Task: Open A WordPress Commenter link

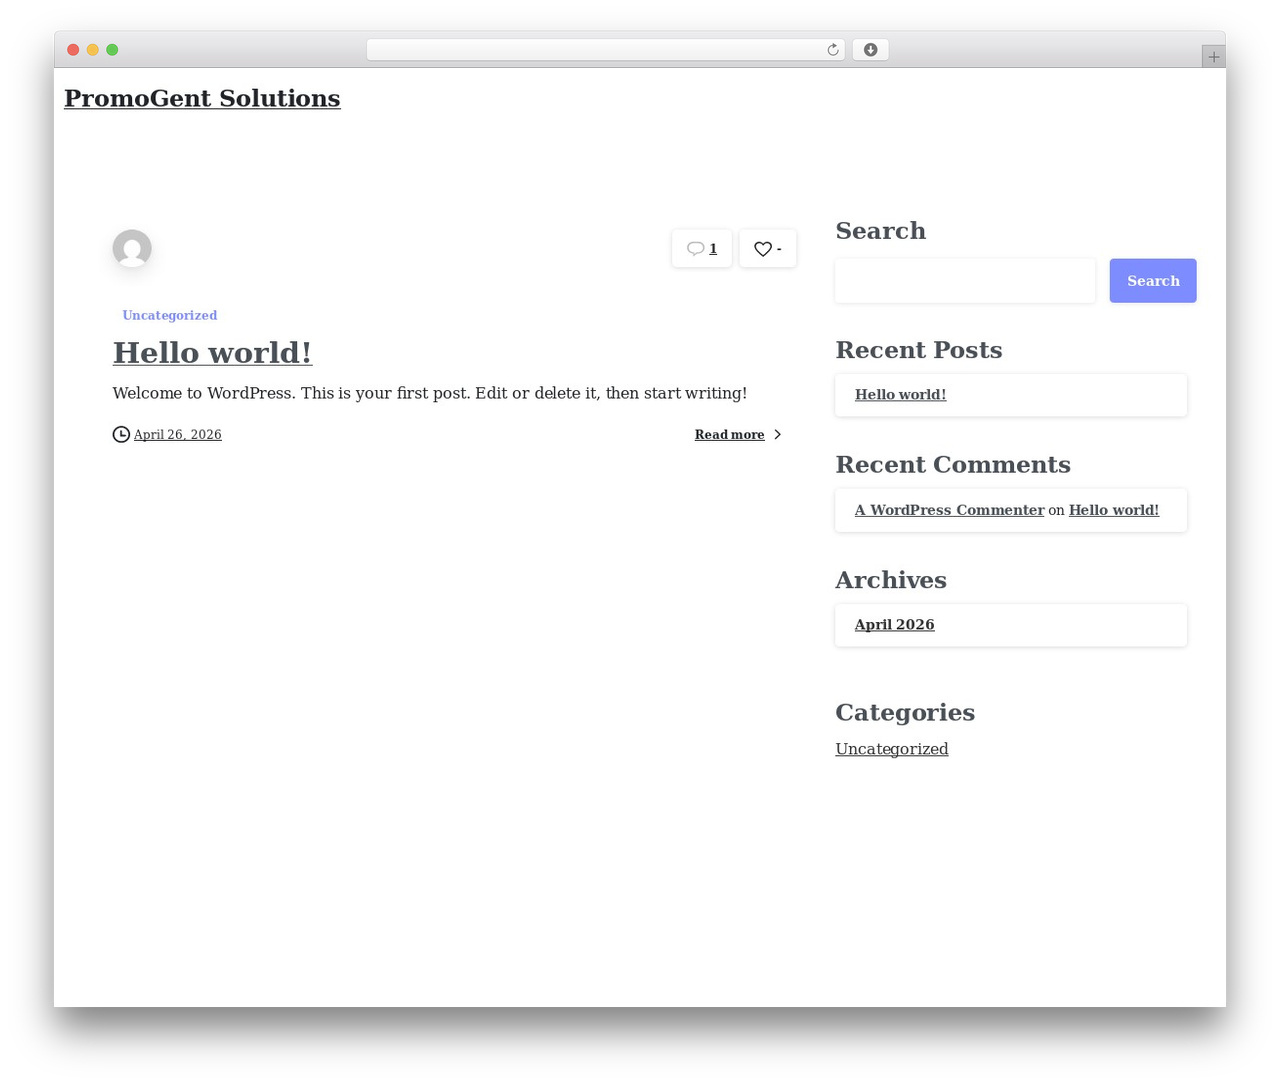Action: (949, 510)
